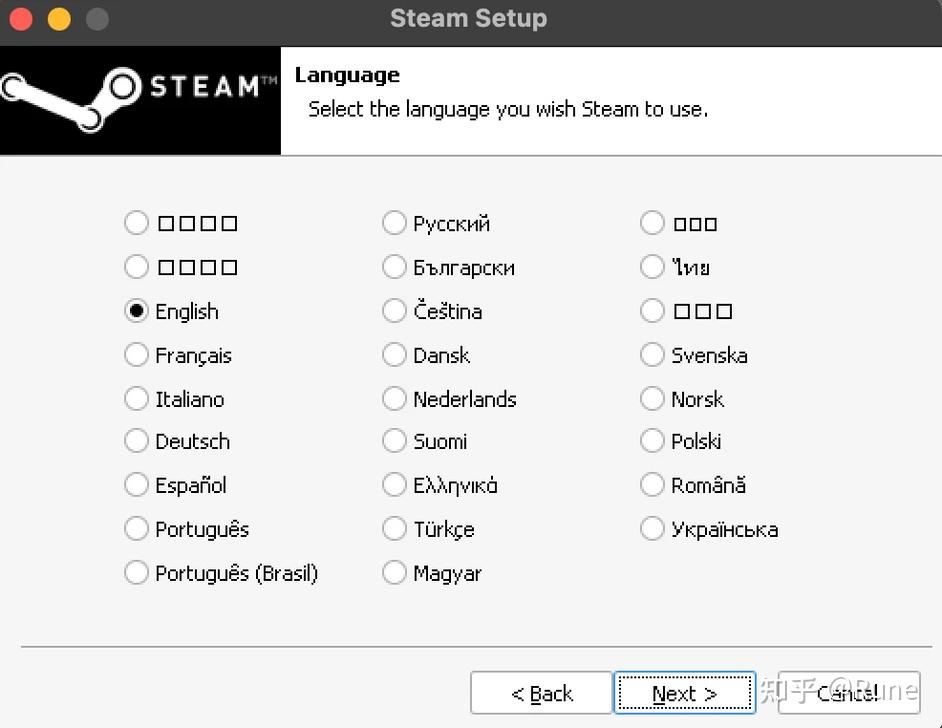Minimize the Steam Setup window
This screenshot has height=728, width=942.
(59, 18)
